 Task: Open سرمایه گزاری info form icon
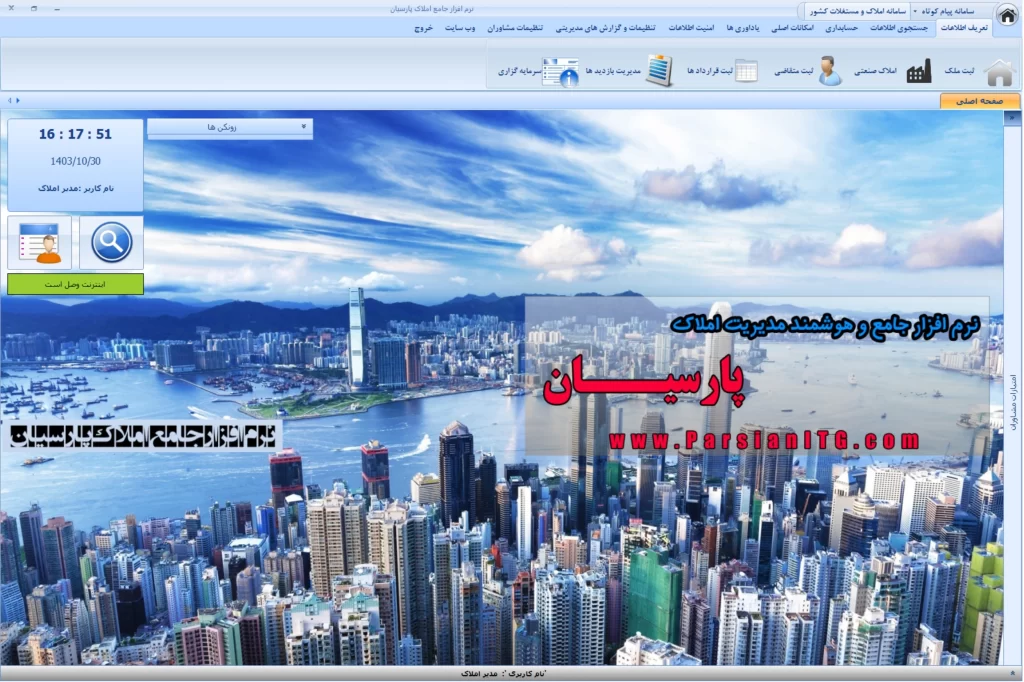561,72
